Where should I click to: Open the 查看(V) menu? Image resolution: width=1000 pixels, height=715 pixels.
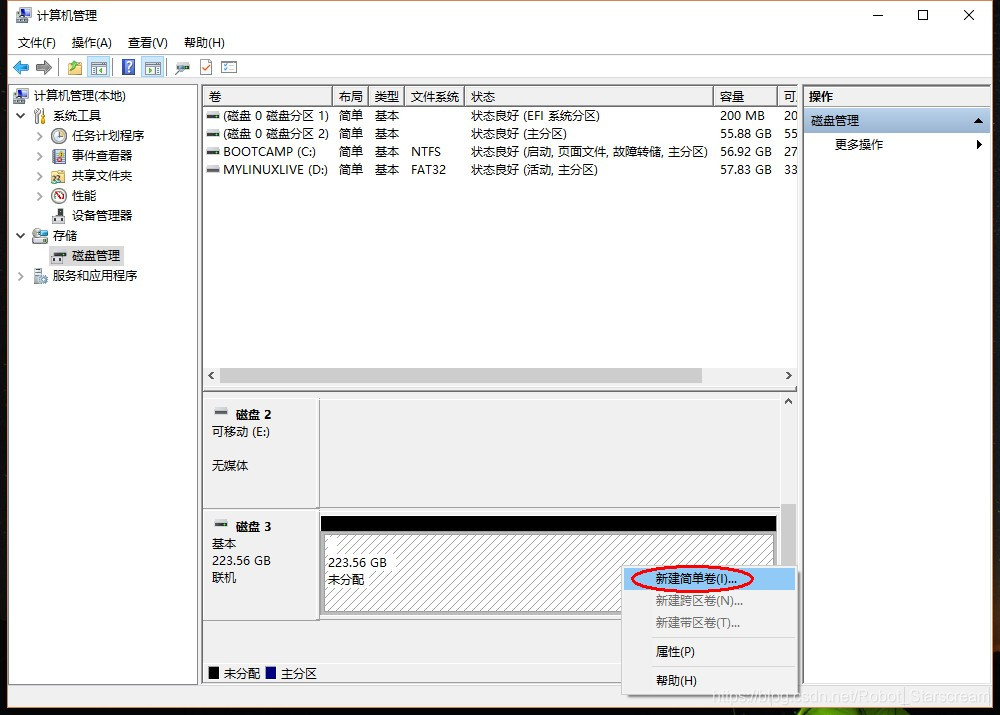click(x=147, y=43)
